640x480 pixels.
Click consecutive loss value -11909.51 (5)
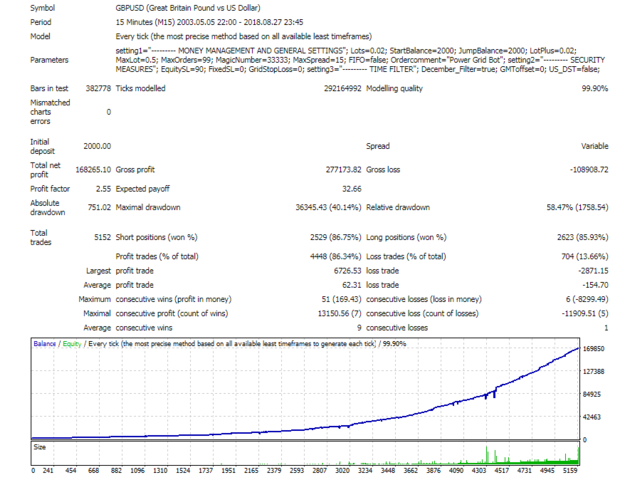(585, 313)
